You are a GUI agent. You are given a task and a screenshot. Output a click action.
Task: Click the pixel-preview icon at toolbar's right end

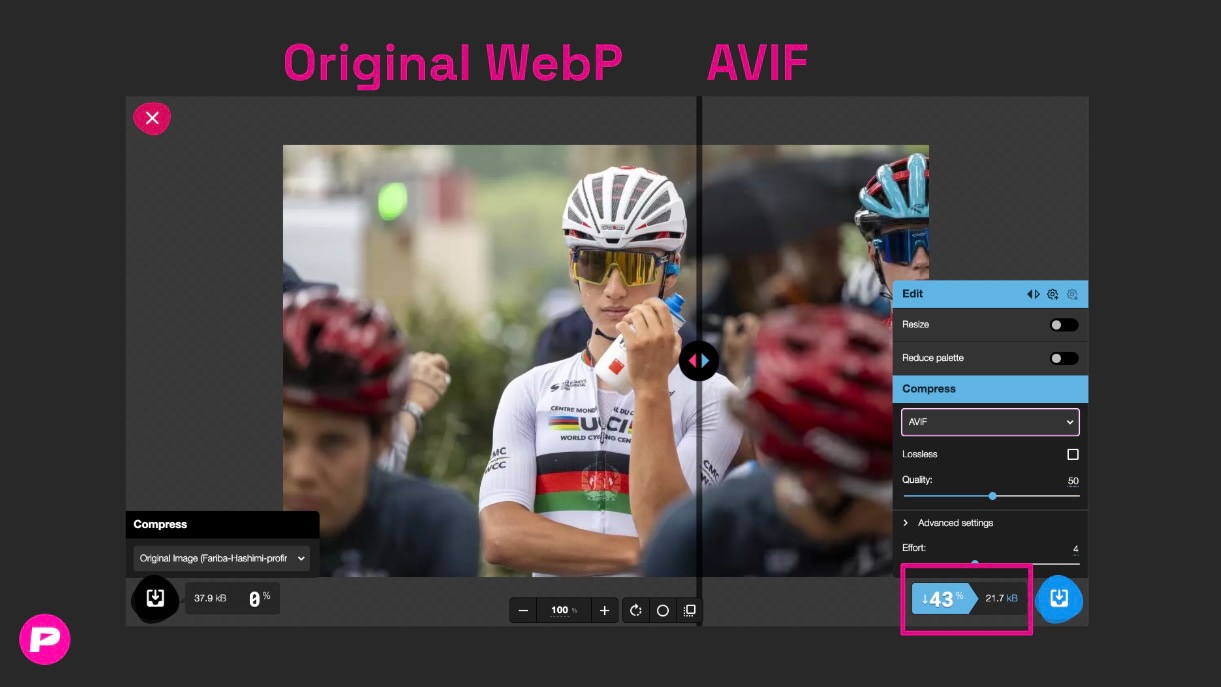(x=689, y=610)
